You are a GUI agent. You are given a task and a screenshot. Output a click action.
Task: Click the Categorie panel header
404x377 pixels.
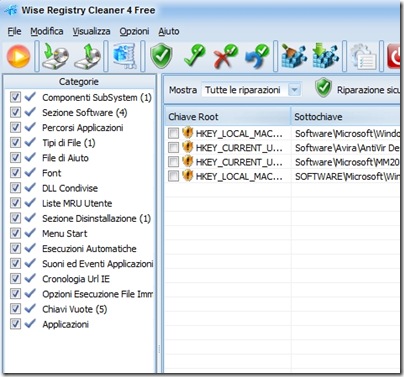click(x=79, y=82)
